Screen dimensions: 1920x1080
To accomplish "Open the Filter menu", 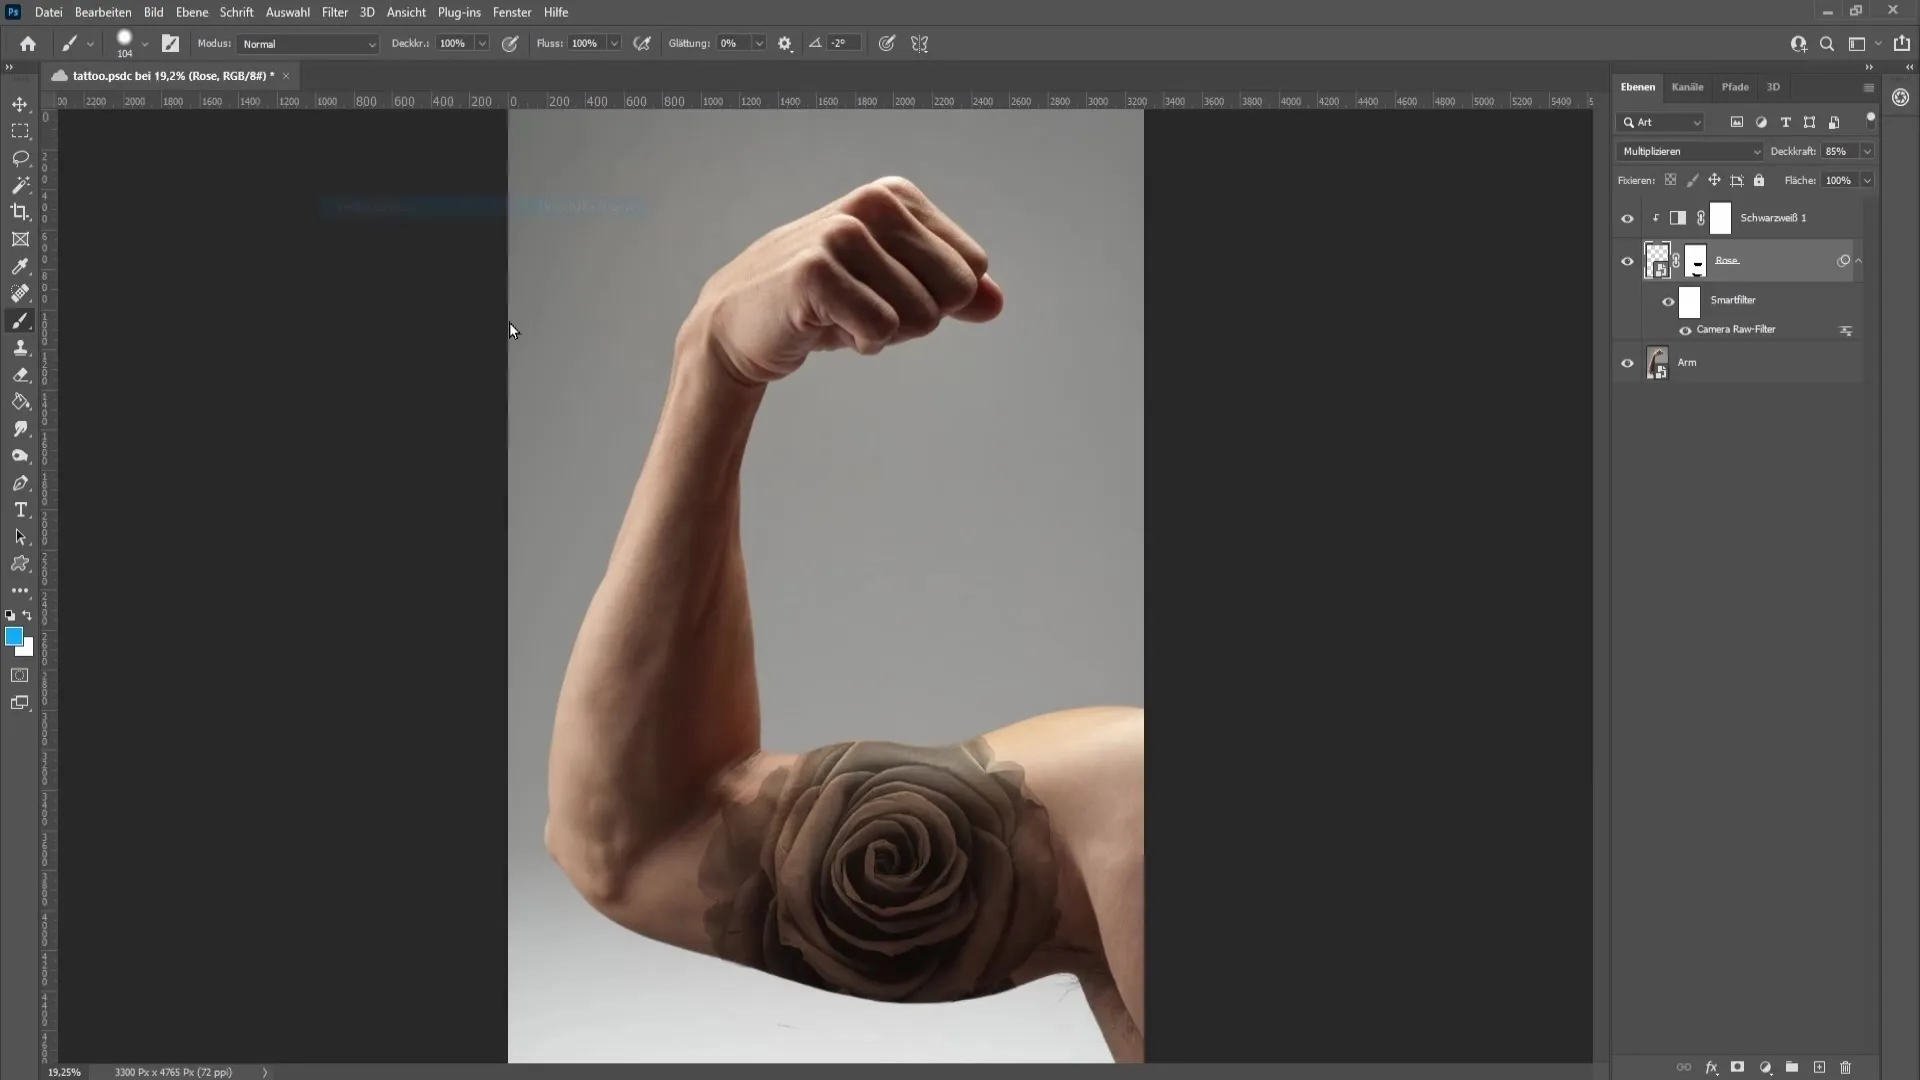I will click(334, 12).
